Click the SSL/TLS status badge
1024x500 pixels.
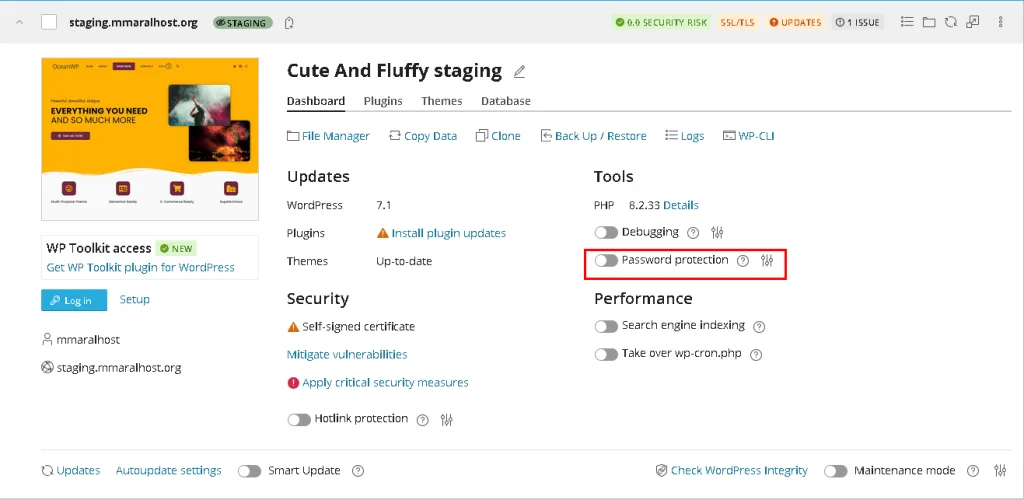click(737, 22)
